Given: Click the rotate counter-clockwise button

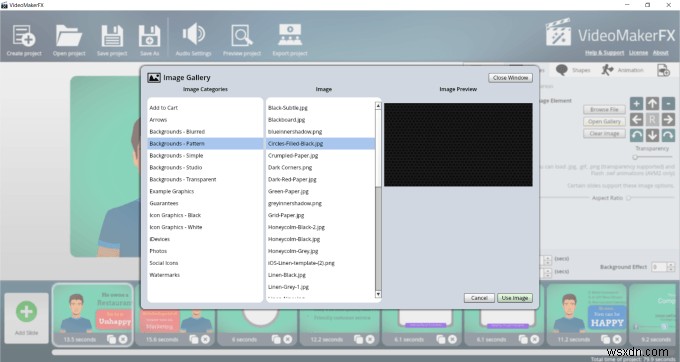Looking at the screenshot, I should click(636, 135).
